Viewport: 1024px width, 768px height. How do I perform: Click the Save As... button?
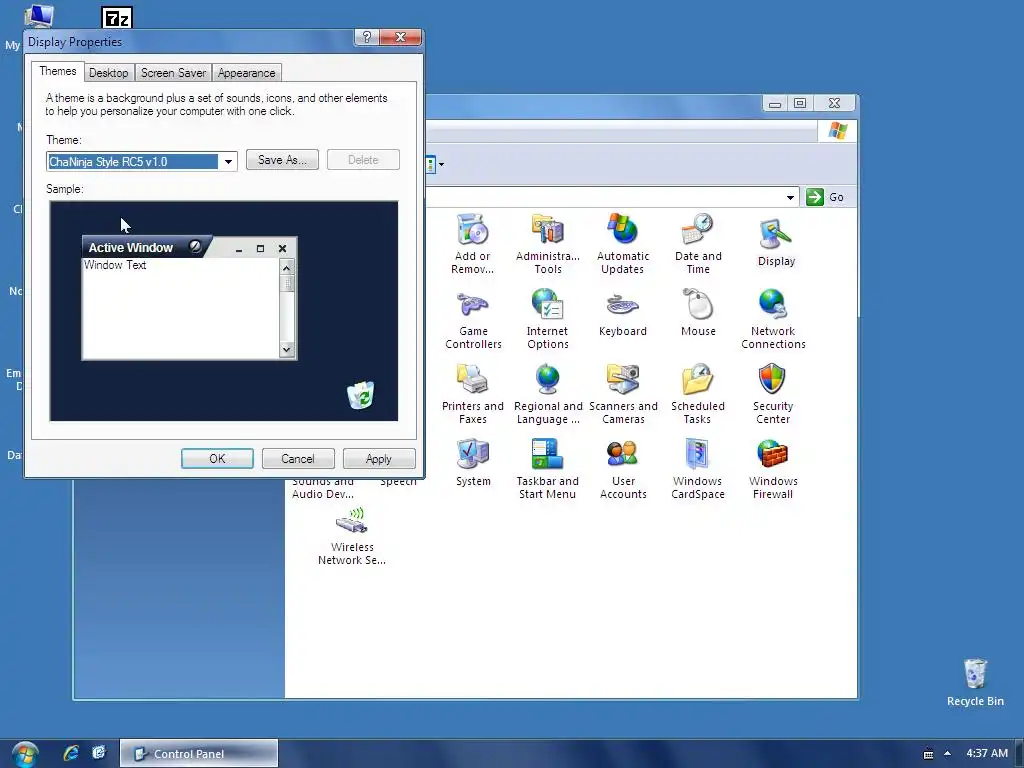pos(282,160)
